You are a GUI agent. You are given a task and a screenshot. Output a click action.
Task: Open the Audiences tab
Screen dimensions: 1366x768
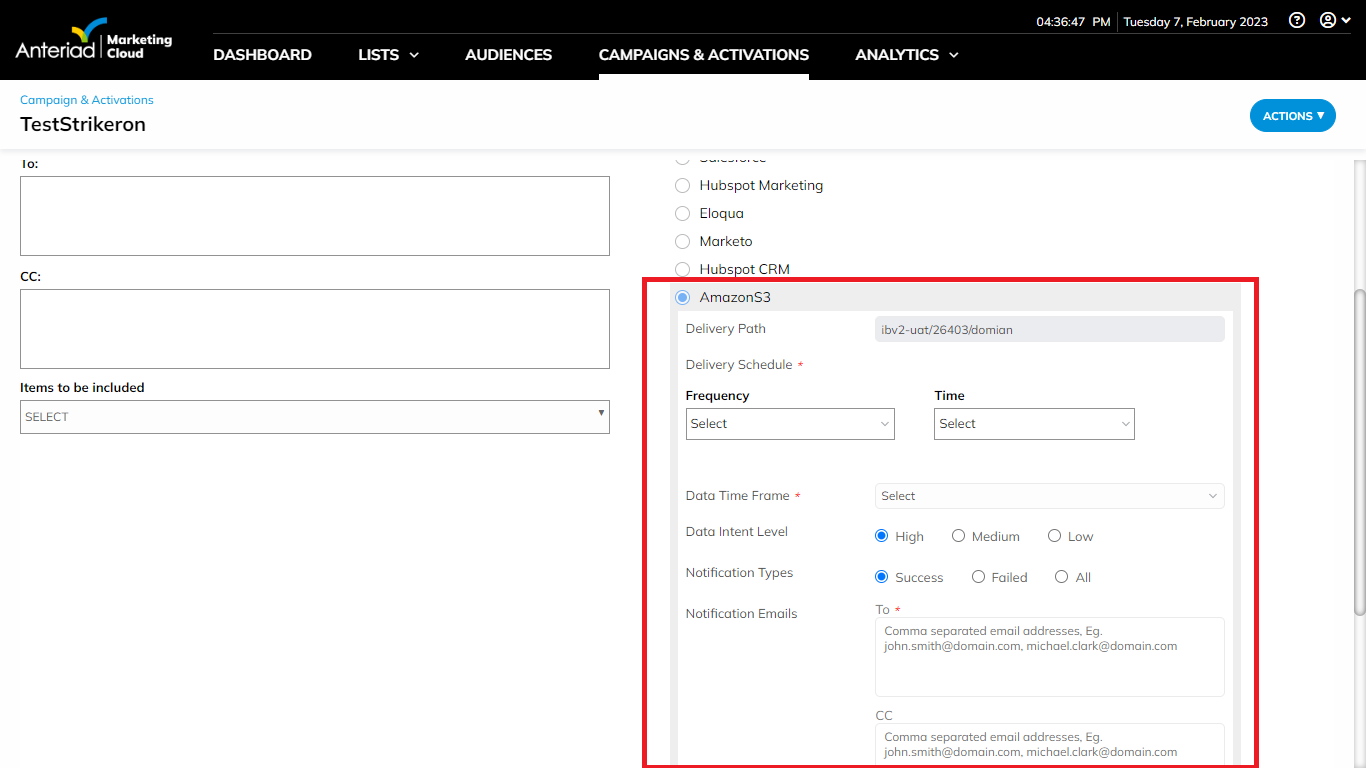[x=508, y=55]
